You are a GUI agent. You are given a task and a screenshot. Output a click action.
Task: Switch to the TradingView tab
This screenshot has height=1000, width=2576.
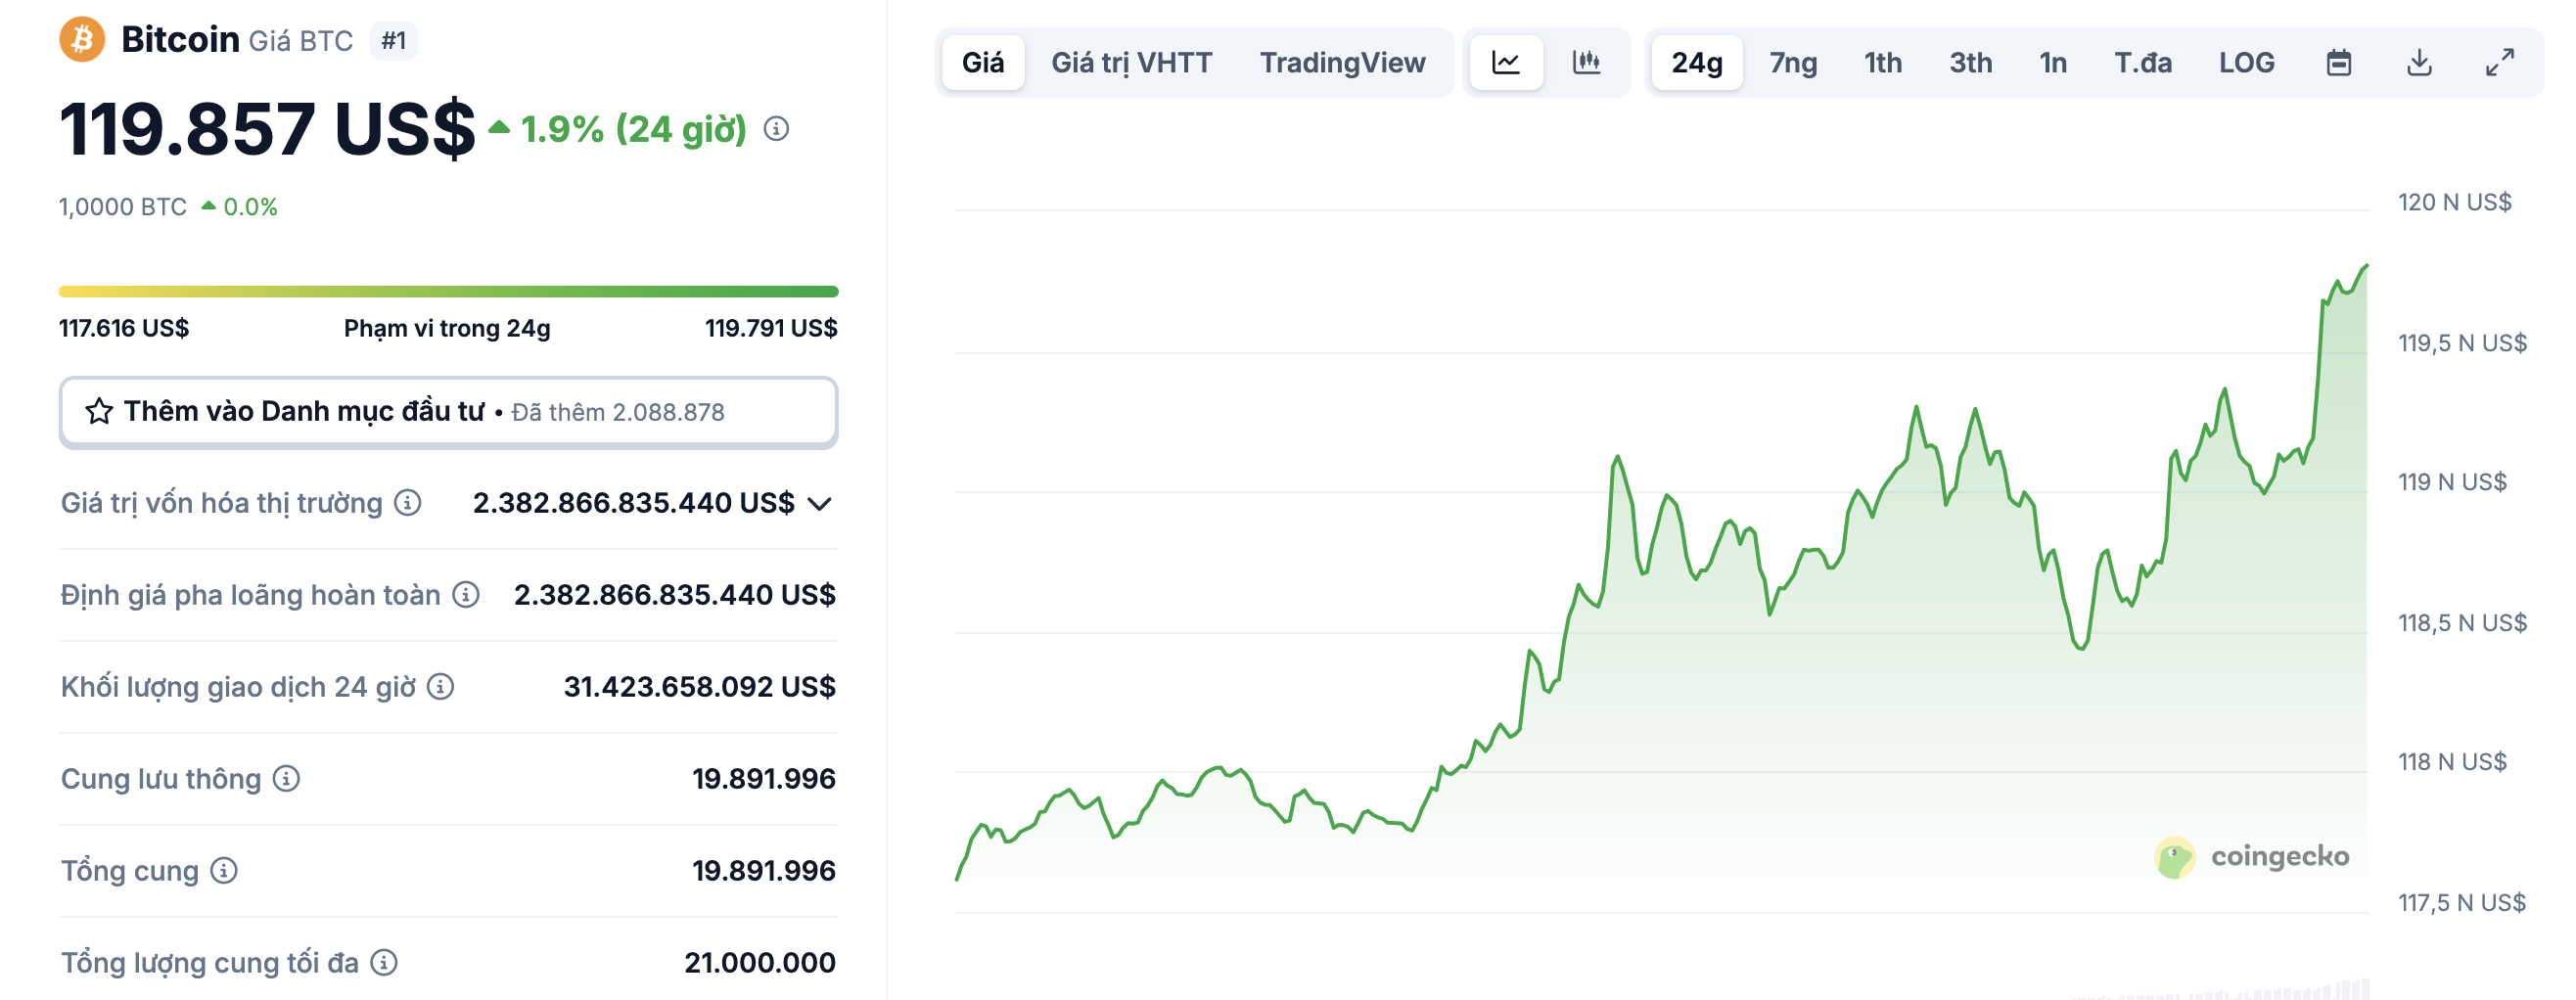tap(1344, 62)
